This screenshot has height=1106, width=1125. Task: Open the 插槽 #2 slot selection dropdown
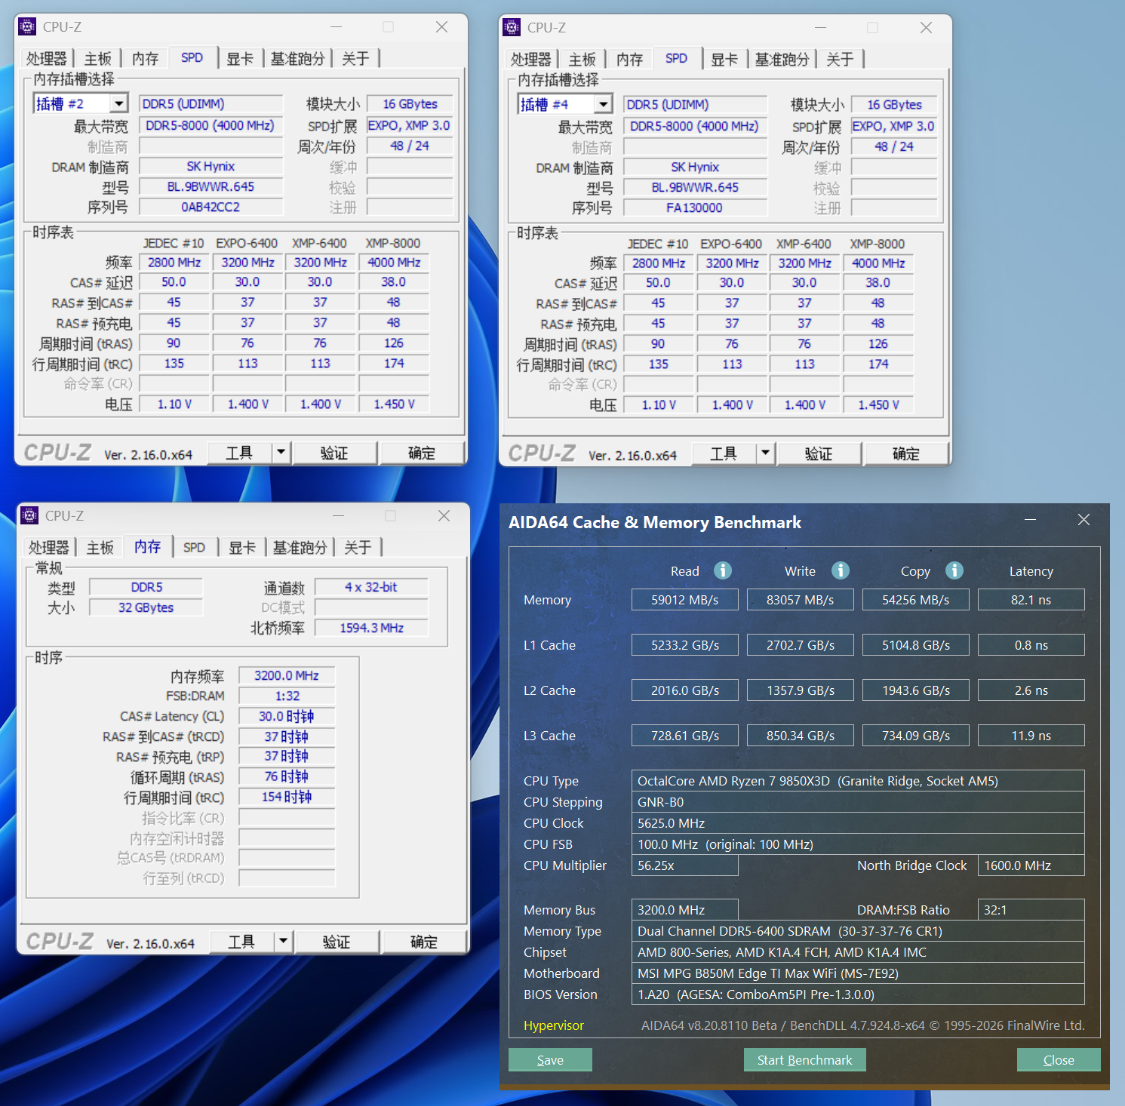[x=119, y=104]
